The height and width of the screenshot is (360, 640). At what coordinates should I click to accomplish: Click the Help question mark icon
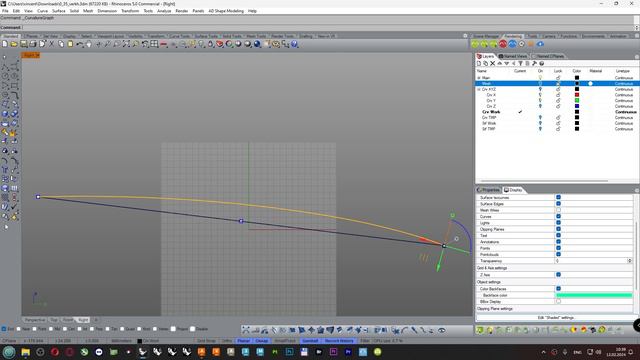tap(294, 44)
